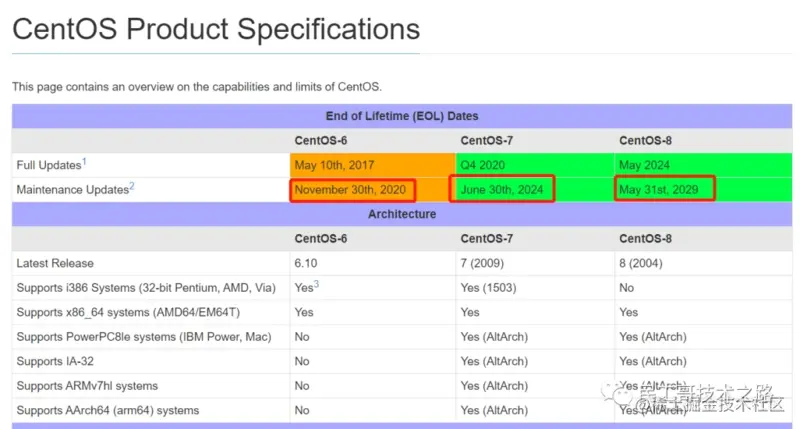Open footnote 2 next to Maintenance Updates
The height and width of the screenshot is (429, 800).
tap(132, 186)
